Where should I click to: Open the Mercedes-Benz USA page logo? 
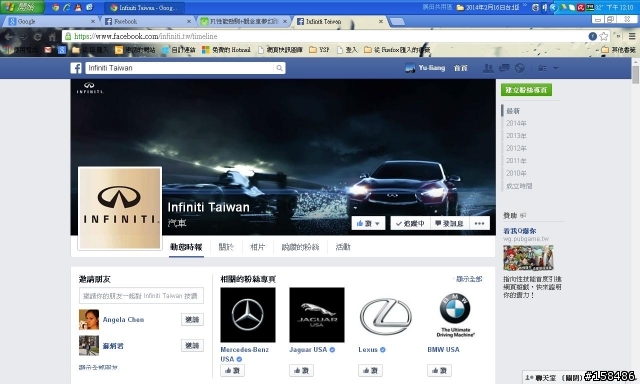point(248,315)
